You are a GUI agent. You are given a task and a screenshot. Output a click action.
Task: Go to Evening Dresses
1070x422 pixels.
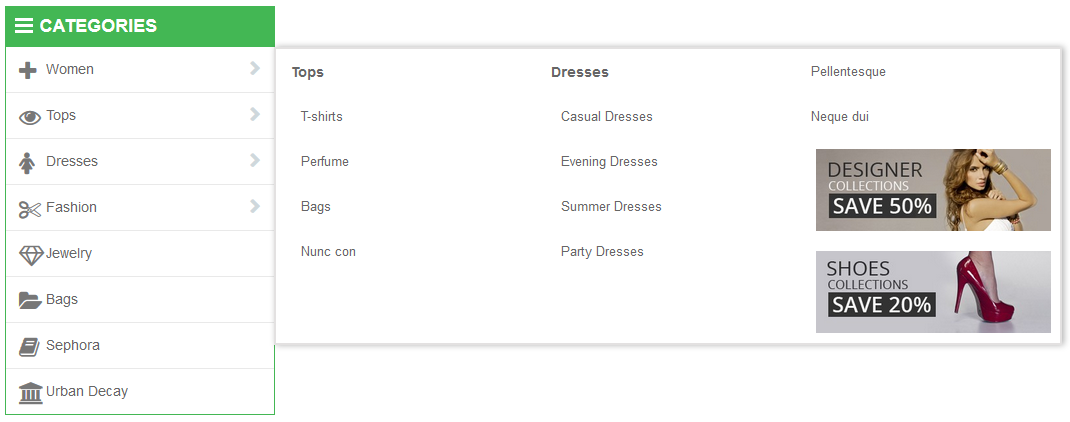tap(609, 162)
